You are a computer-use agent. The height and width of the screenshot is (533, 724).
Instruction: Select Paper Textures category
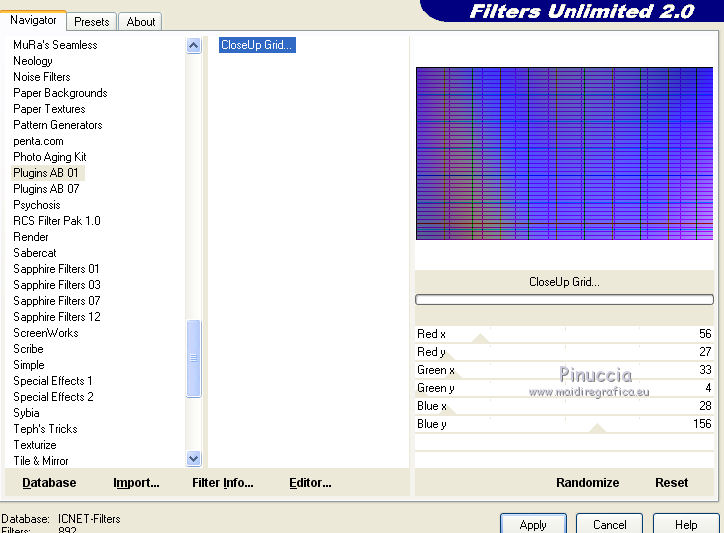pyautogui.click(x=49, y=109)
